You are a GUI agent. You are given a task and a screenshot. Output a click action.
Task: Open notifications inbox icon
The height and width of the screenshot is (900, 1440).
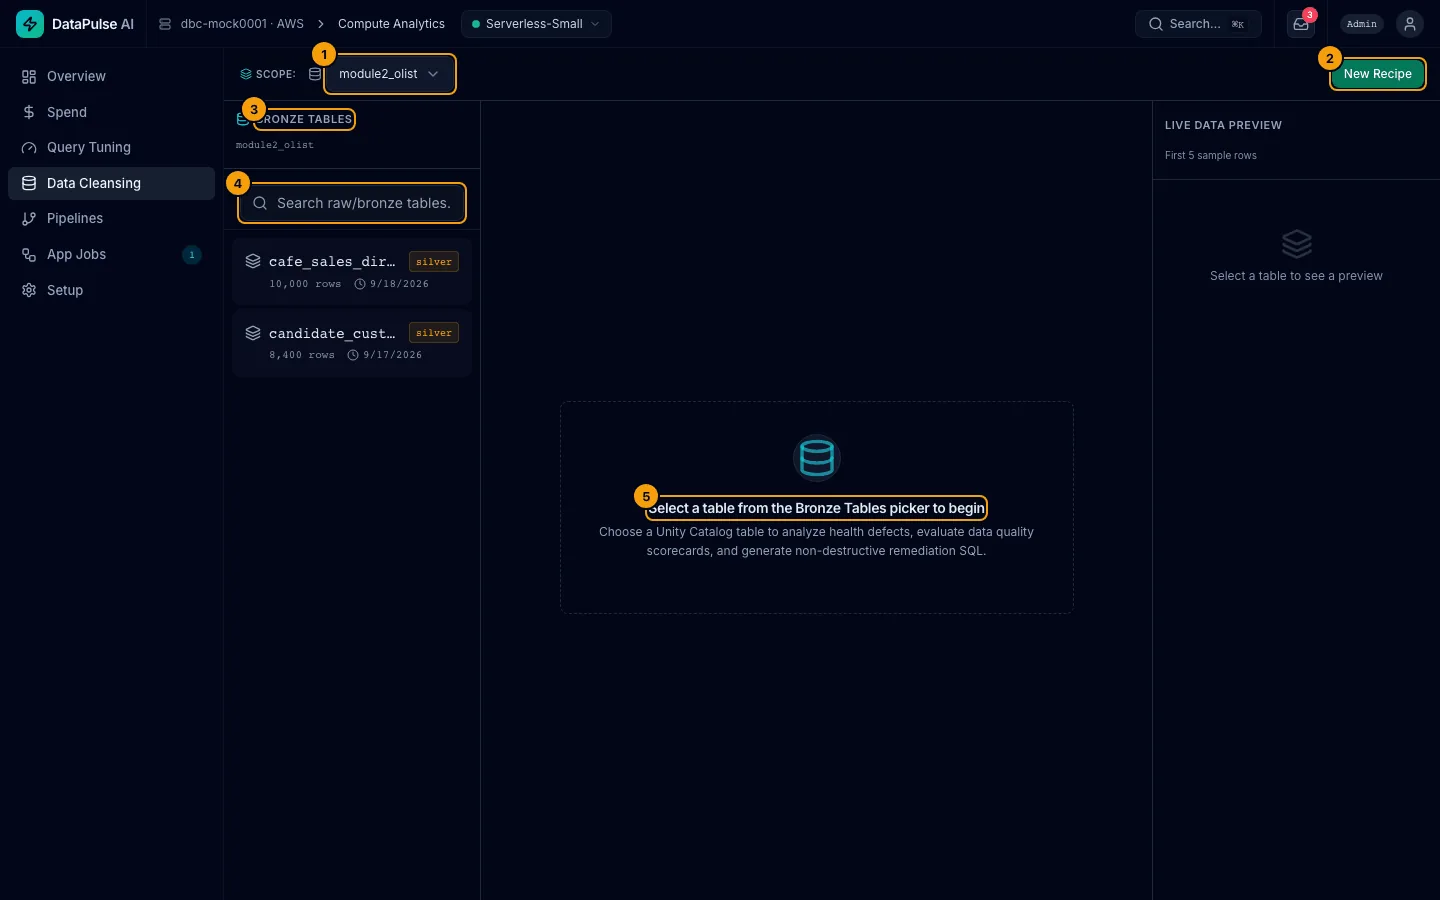1301,24
